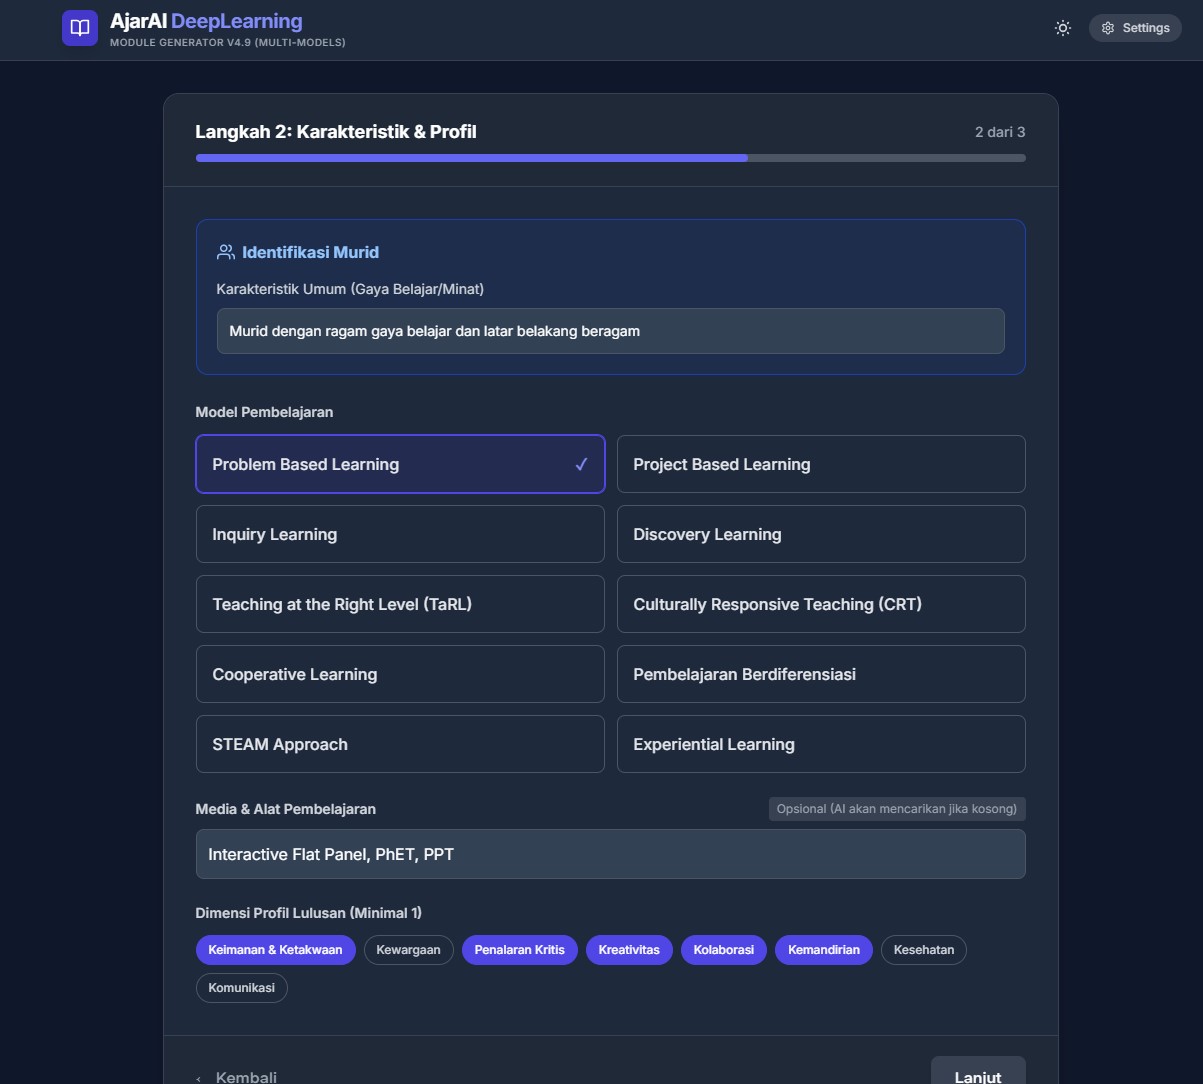1203x1084 pixels.
Task: Choose Inquiry Learning option
Action: point(400,534)
